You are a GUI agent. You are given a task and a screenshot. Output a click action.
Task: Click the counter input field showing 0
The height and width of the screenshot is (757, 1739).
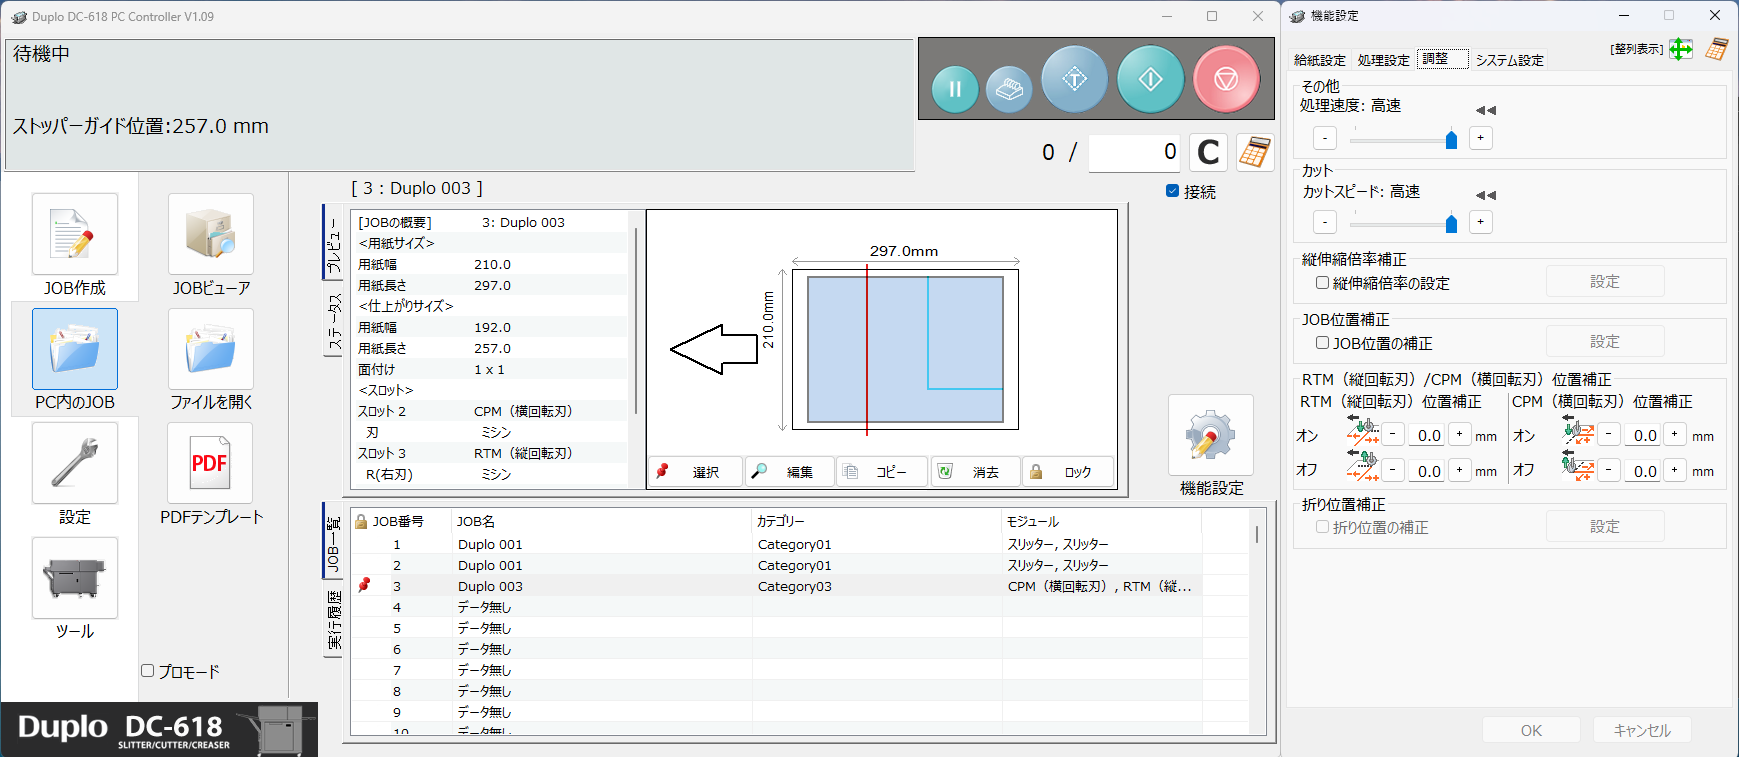[x=1134, y=152]
